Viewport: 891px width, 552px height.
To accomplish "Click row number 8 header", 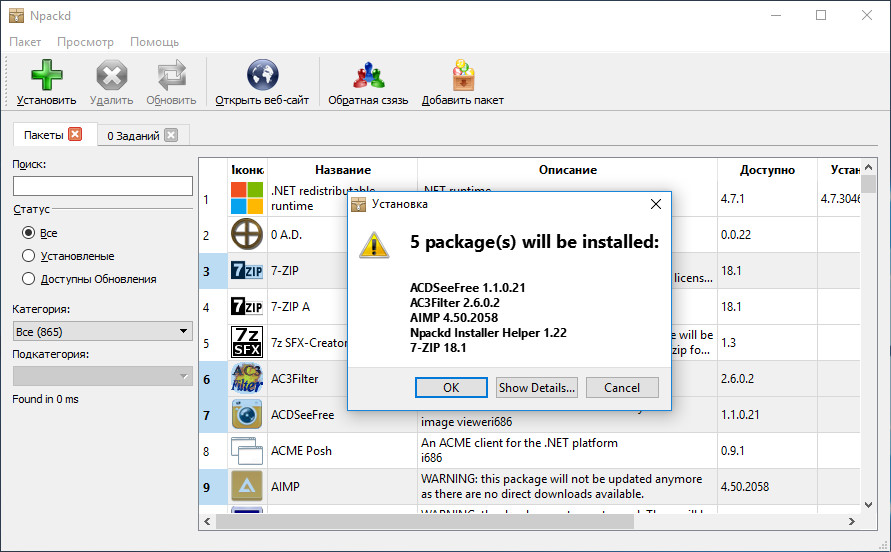I will click(x=213, y=451).
